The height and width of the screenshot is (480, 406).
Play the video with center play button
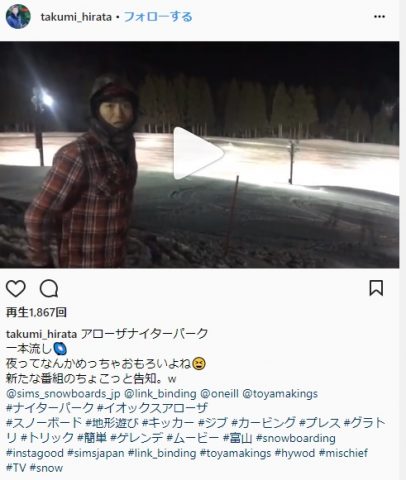pyautogui.click(x=198, y=153)
